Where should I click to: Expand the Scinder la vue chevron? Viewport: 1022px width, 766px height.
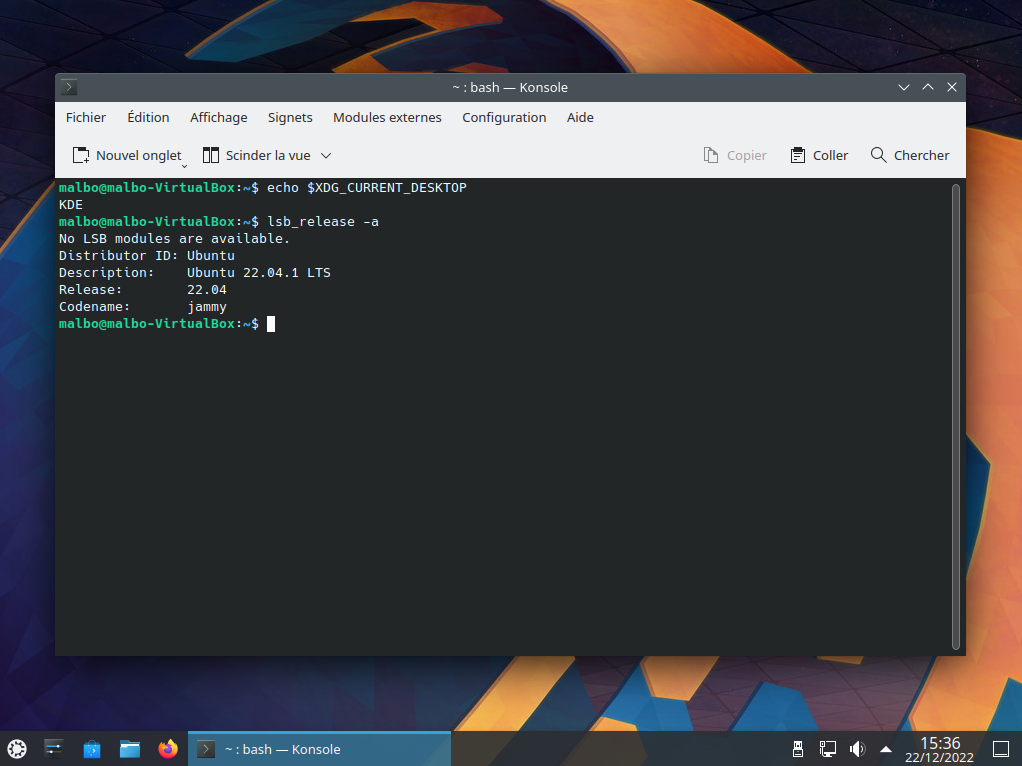click(x=326, y=155)
